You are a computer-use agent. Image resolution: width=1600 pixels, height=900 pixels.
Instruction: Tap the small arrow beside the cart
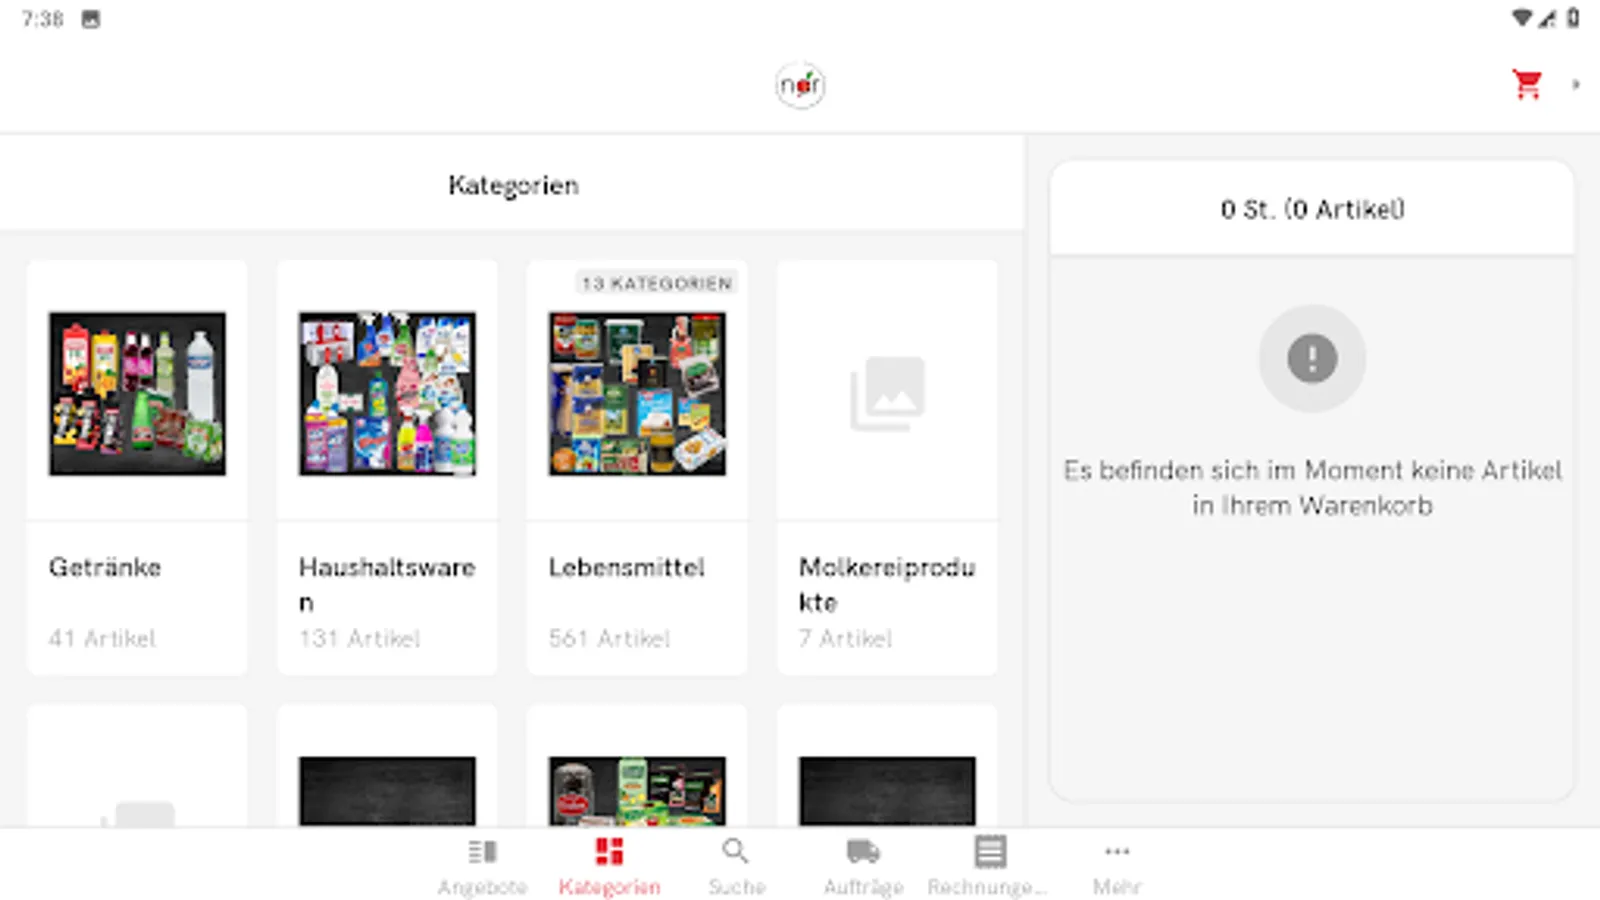tap(1576, 85)
